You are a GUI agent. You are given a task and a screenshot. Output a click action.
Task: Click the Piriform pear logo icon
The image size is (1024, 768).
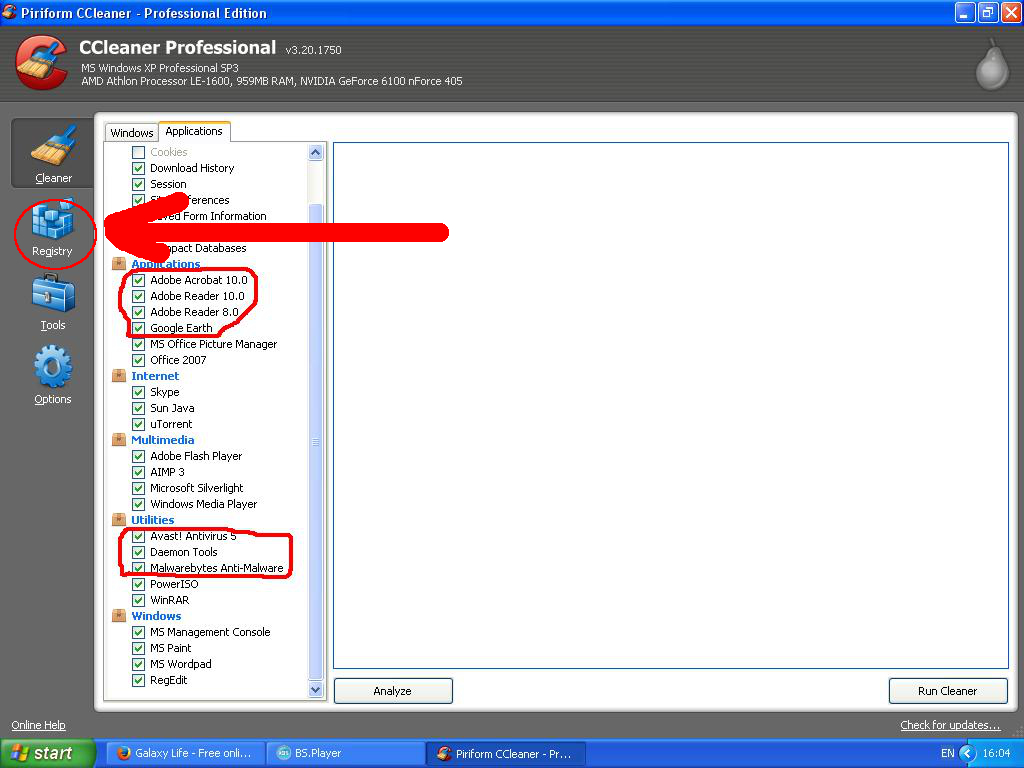pyautogui.click(x=991, y=64)
